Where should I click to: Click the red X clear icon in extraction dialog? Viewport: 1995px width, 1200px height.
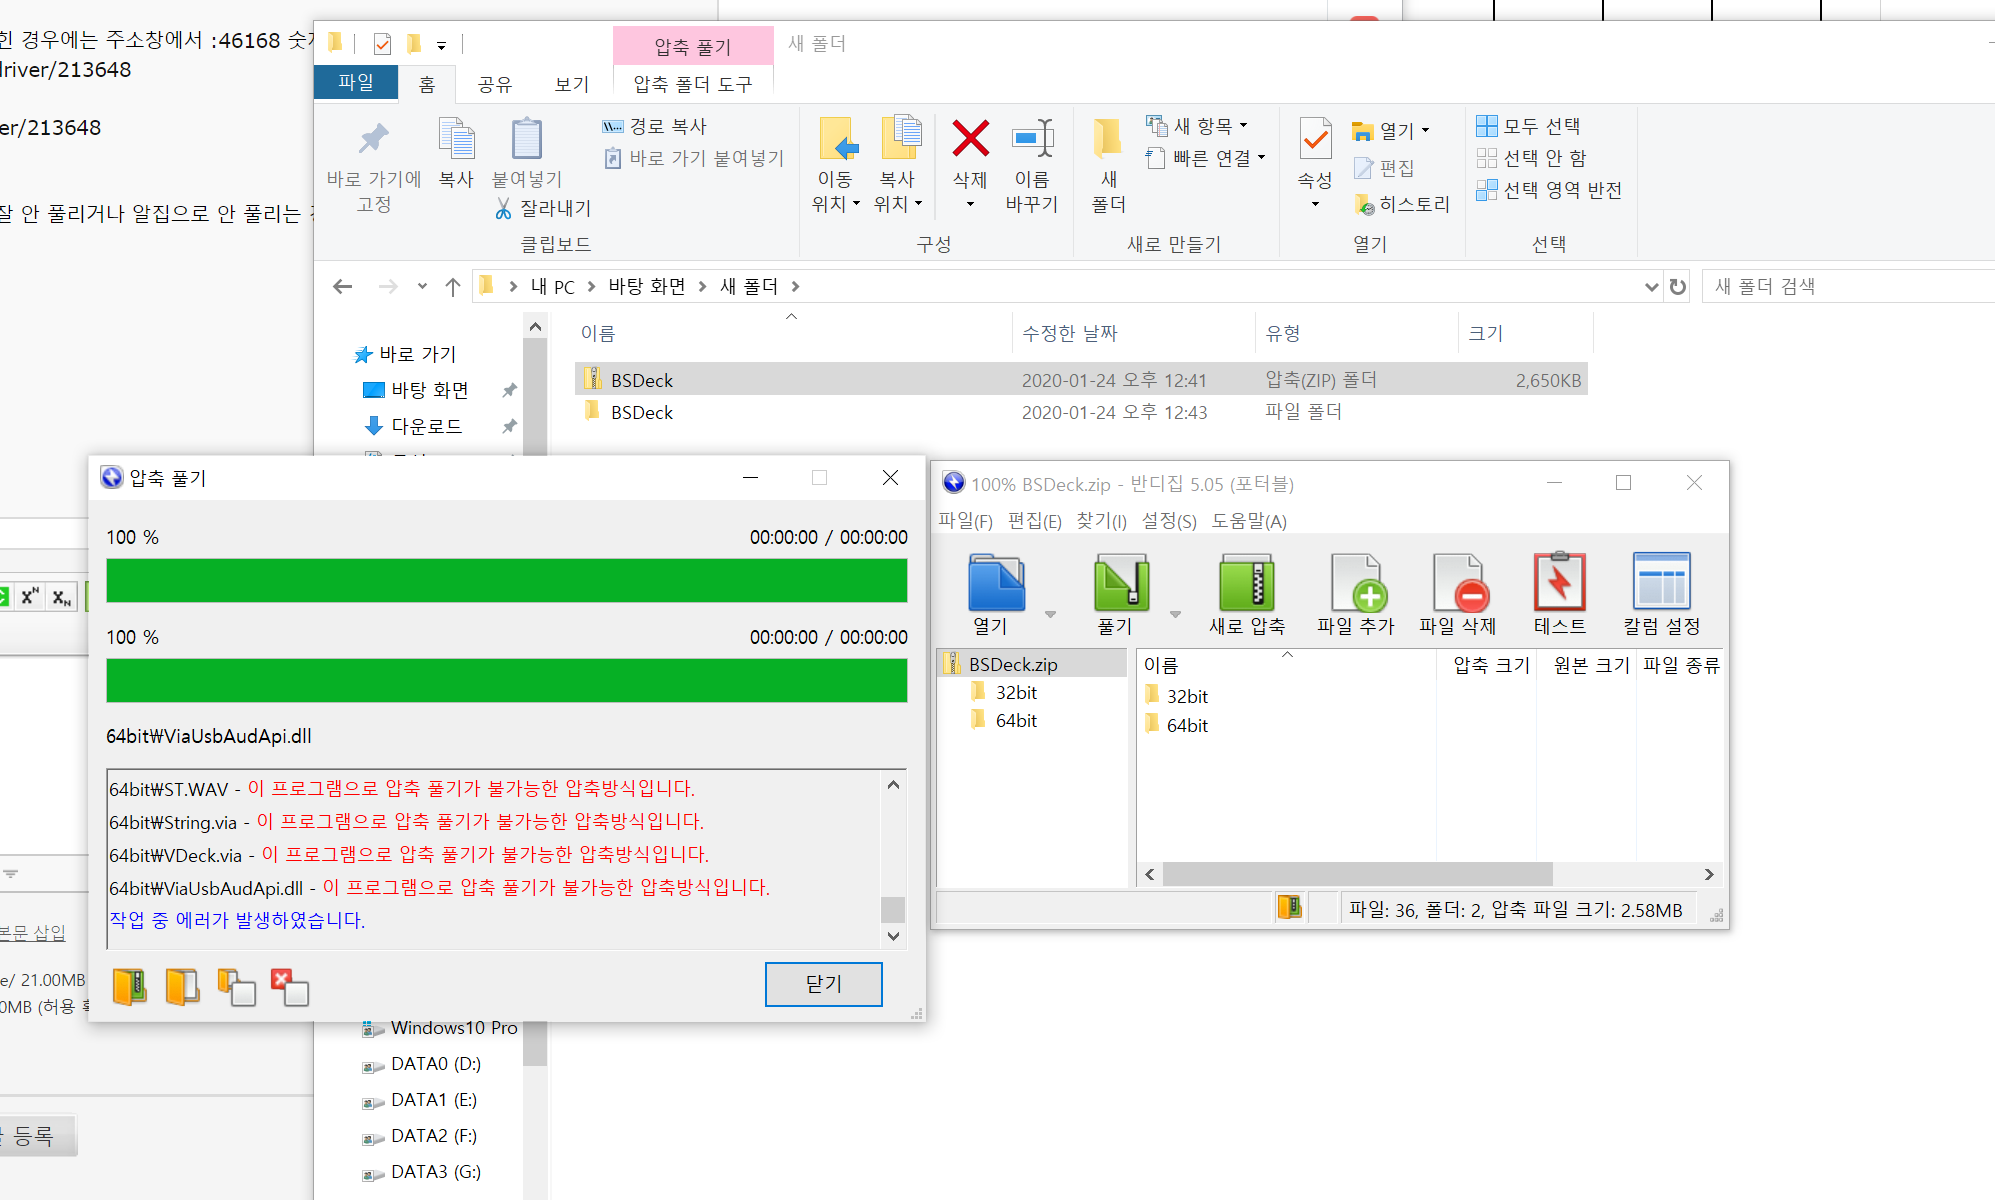290,987
